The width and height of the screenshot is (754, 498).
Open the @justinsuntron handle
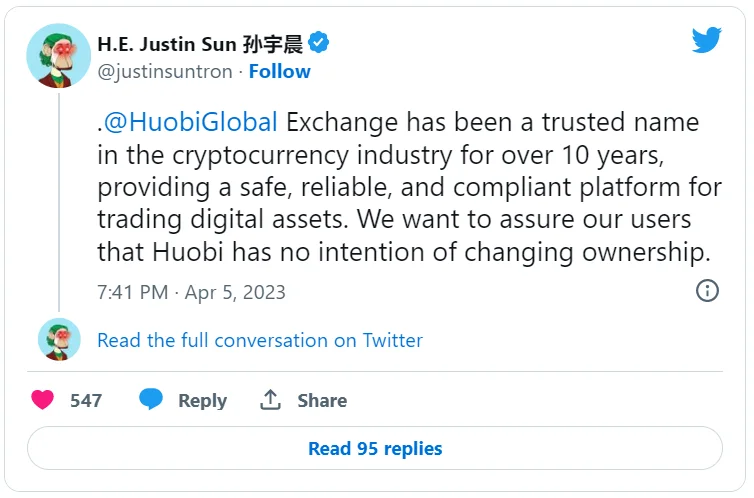point(164,71)
